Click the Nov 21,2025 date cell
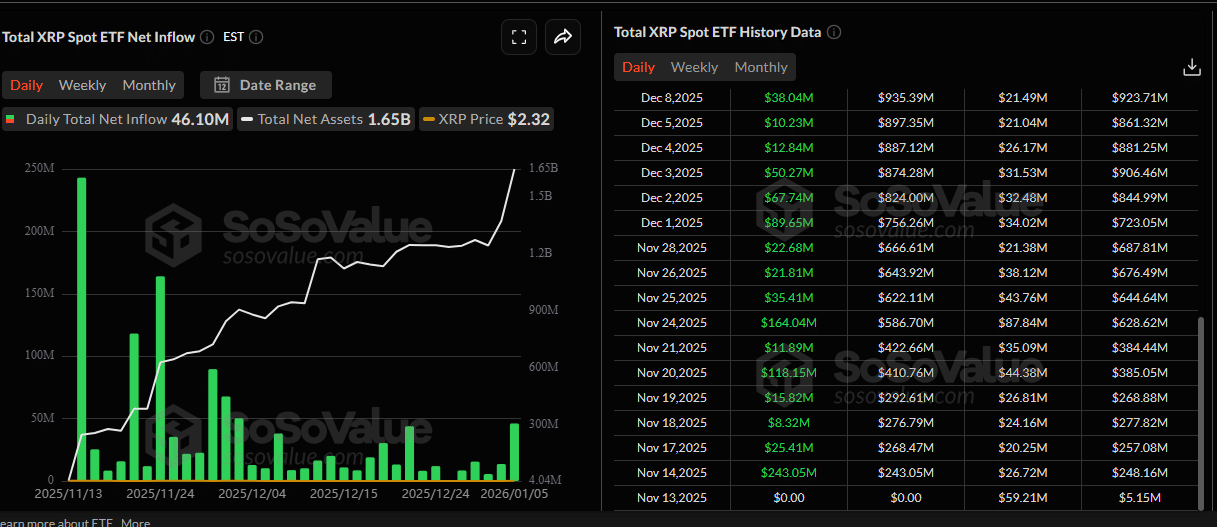The image size is (1217, 527). pyautogui.click(x=672, y=348)
